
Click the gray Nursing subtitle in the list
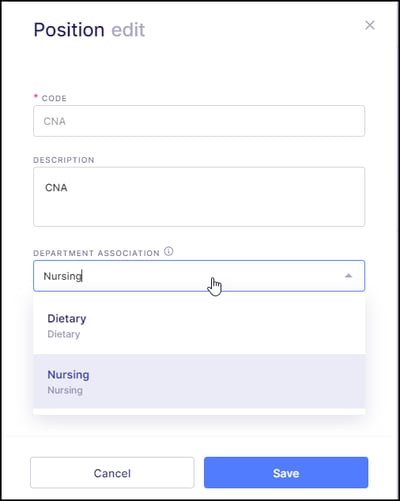[x=65, y=390]
